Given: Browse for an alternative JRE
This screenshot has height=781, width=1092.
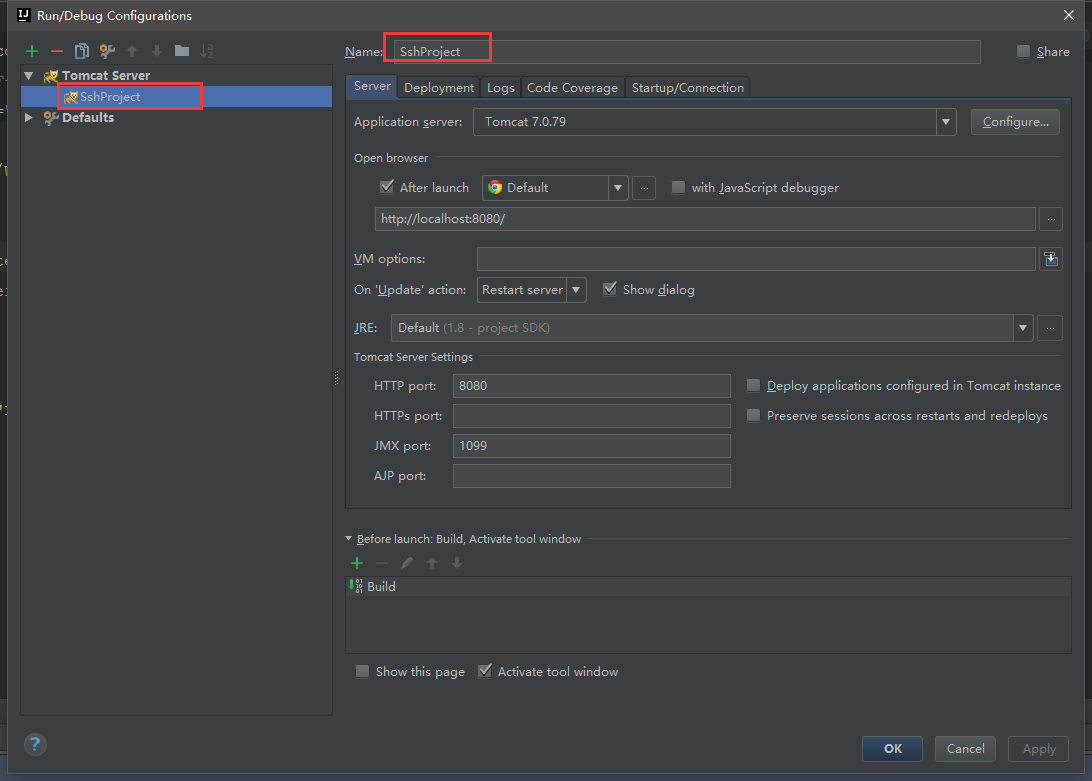Looking at the screenshot, I should pyautogui.click(x=1050, y=328).
